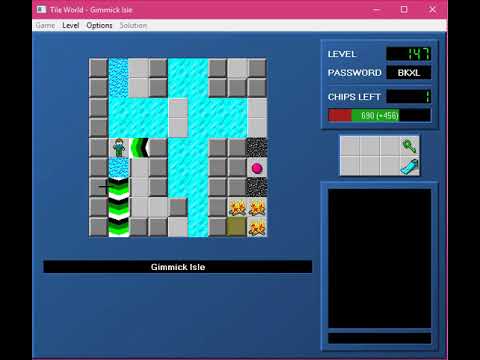Screen dimensions: 480x360
Task: Click the Chip character tile
Action: coord(119,148)
